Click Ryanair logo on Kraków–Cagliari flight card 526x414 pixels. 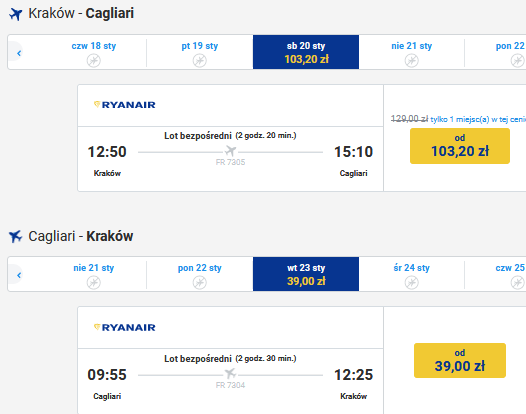pos(124,105)
